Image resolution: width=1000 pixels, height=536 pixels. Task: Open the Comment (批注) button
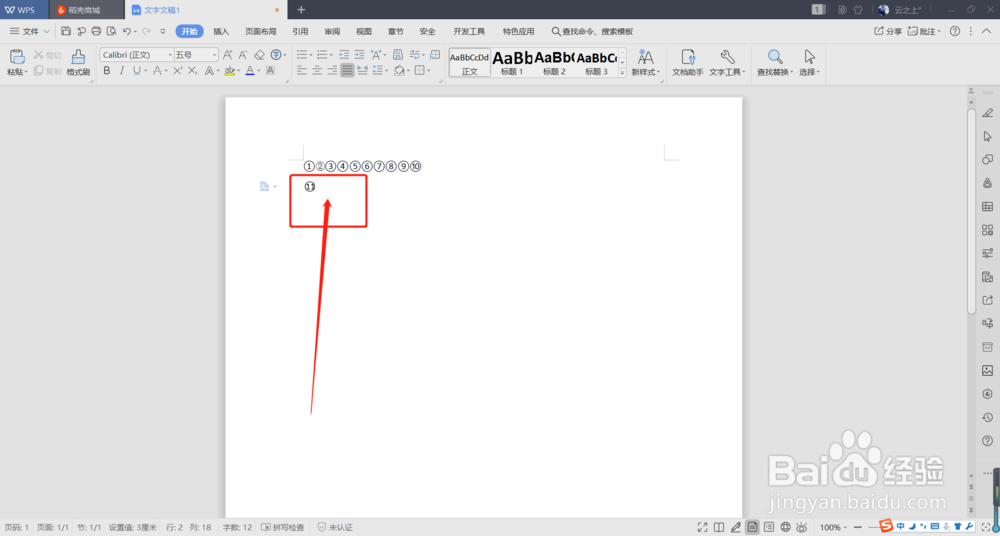(925, 31)
